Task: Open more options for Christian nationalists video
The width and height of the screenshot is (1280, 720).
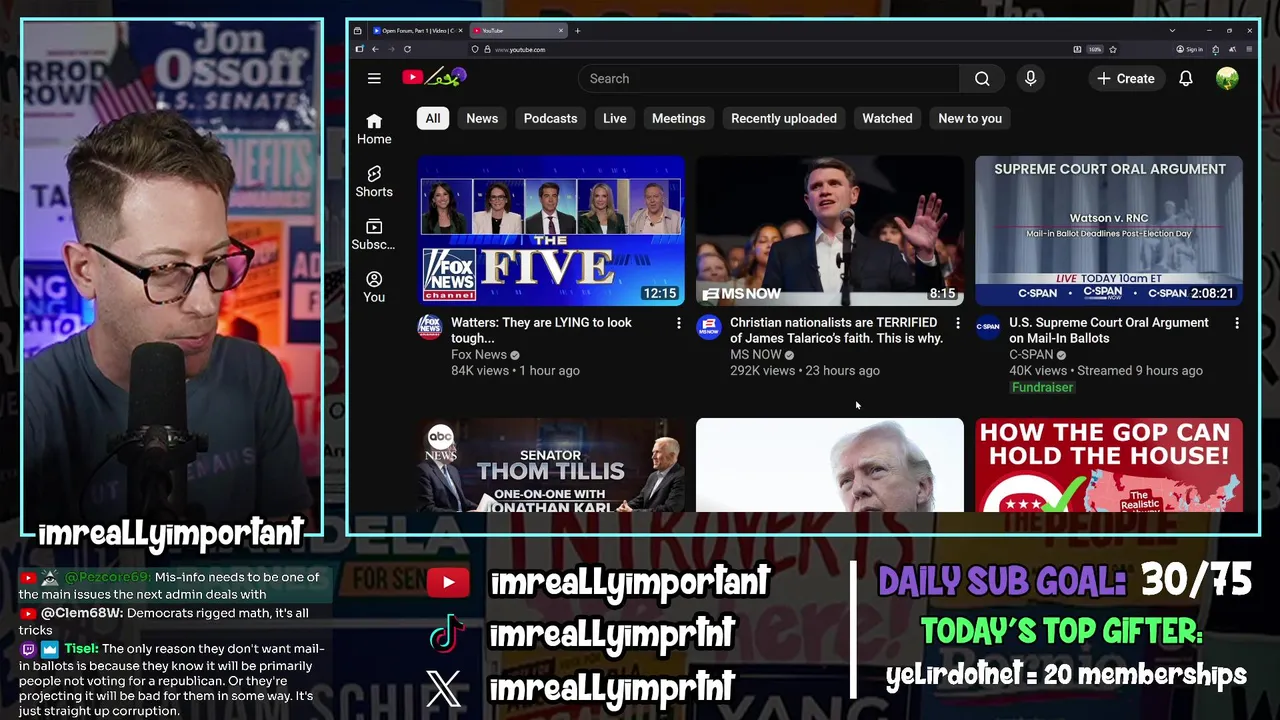Action: pos(957,323)
